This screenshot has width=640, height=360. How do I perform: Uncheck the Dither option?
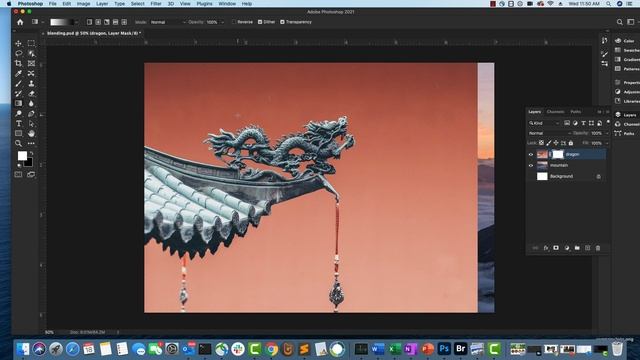tap(260, 22)
